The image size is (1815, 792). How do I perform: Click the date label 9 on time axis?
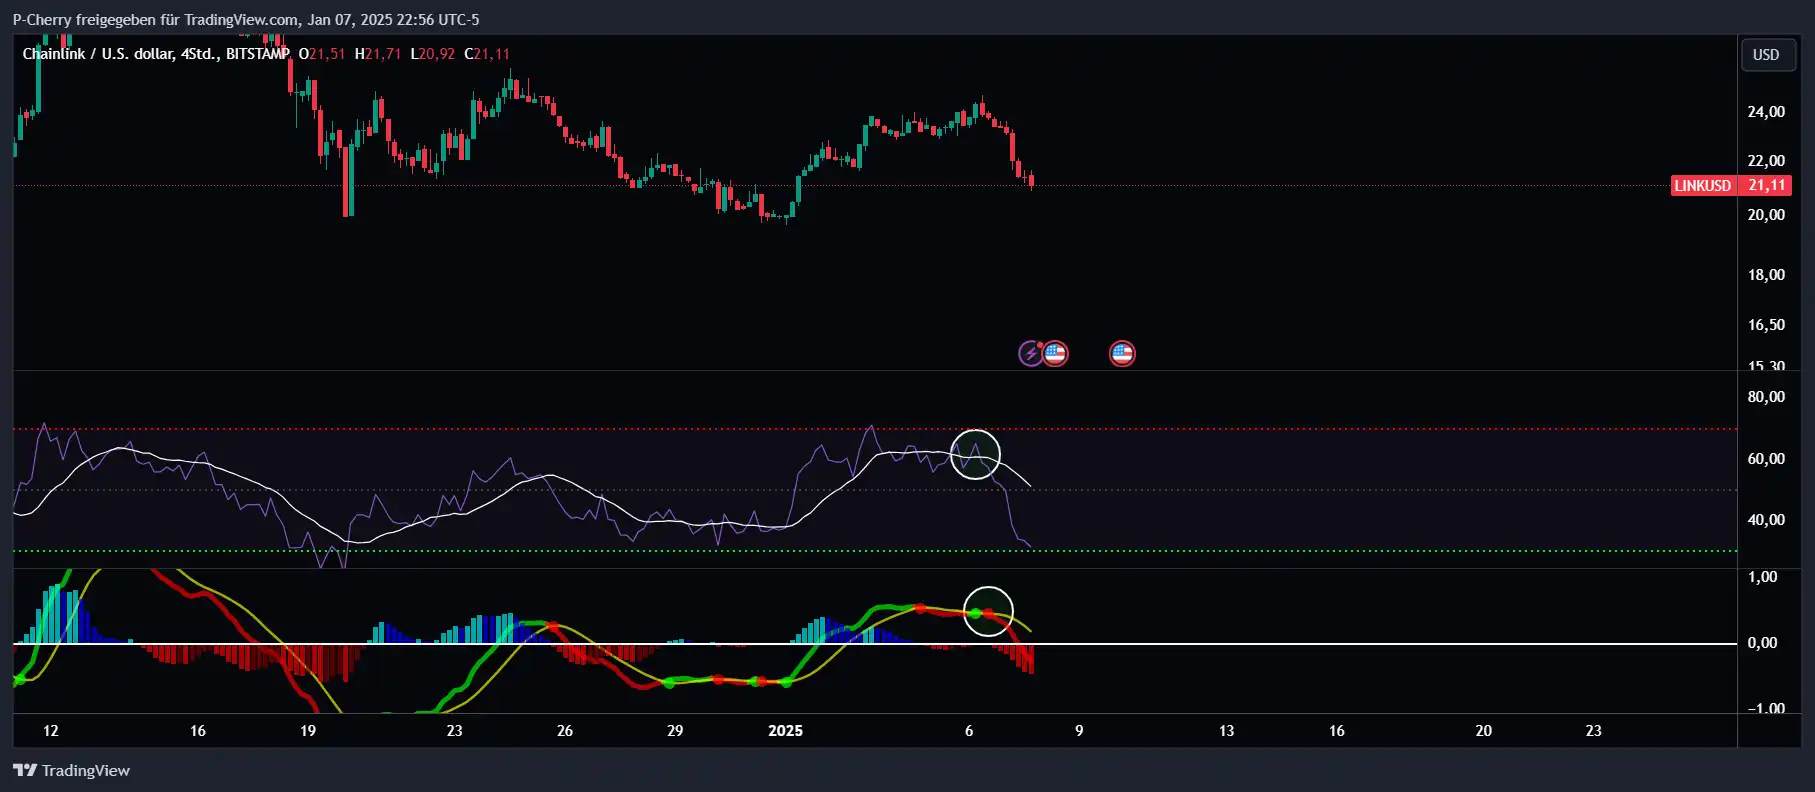tap(1079, 731)
